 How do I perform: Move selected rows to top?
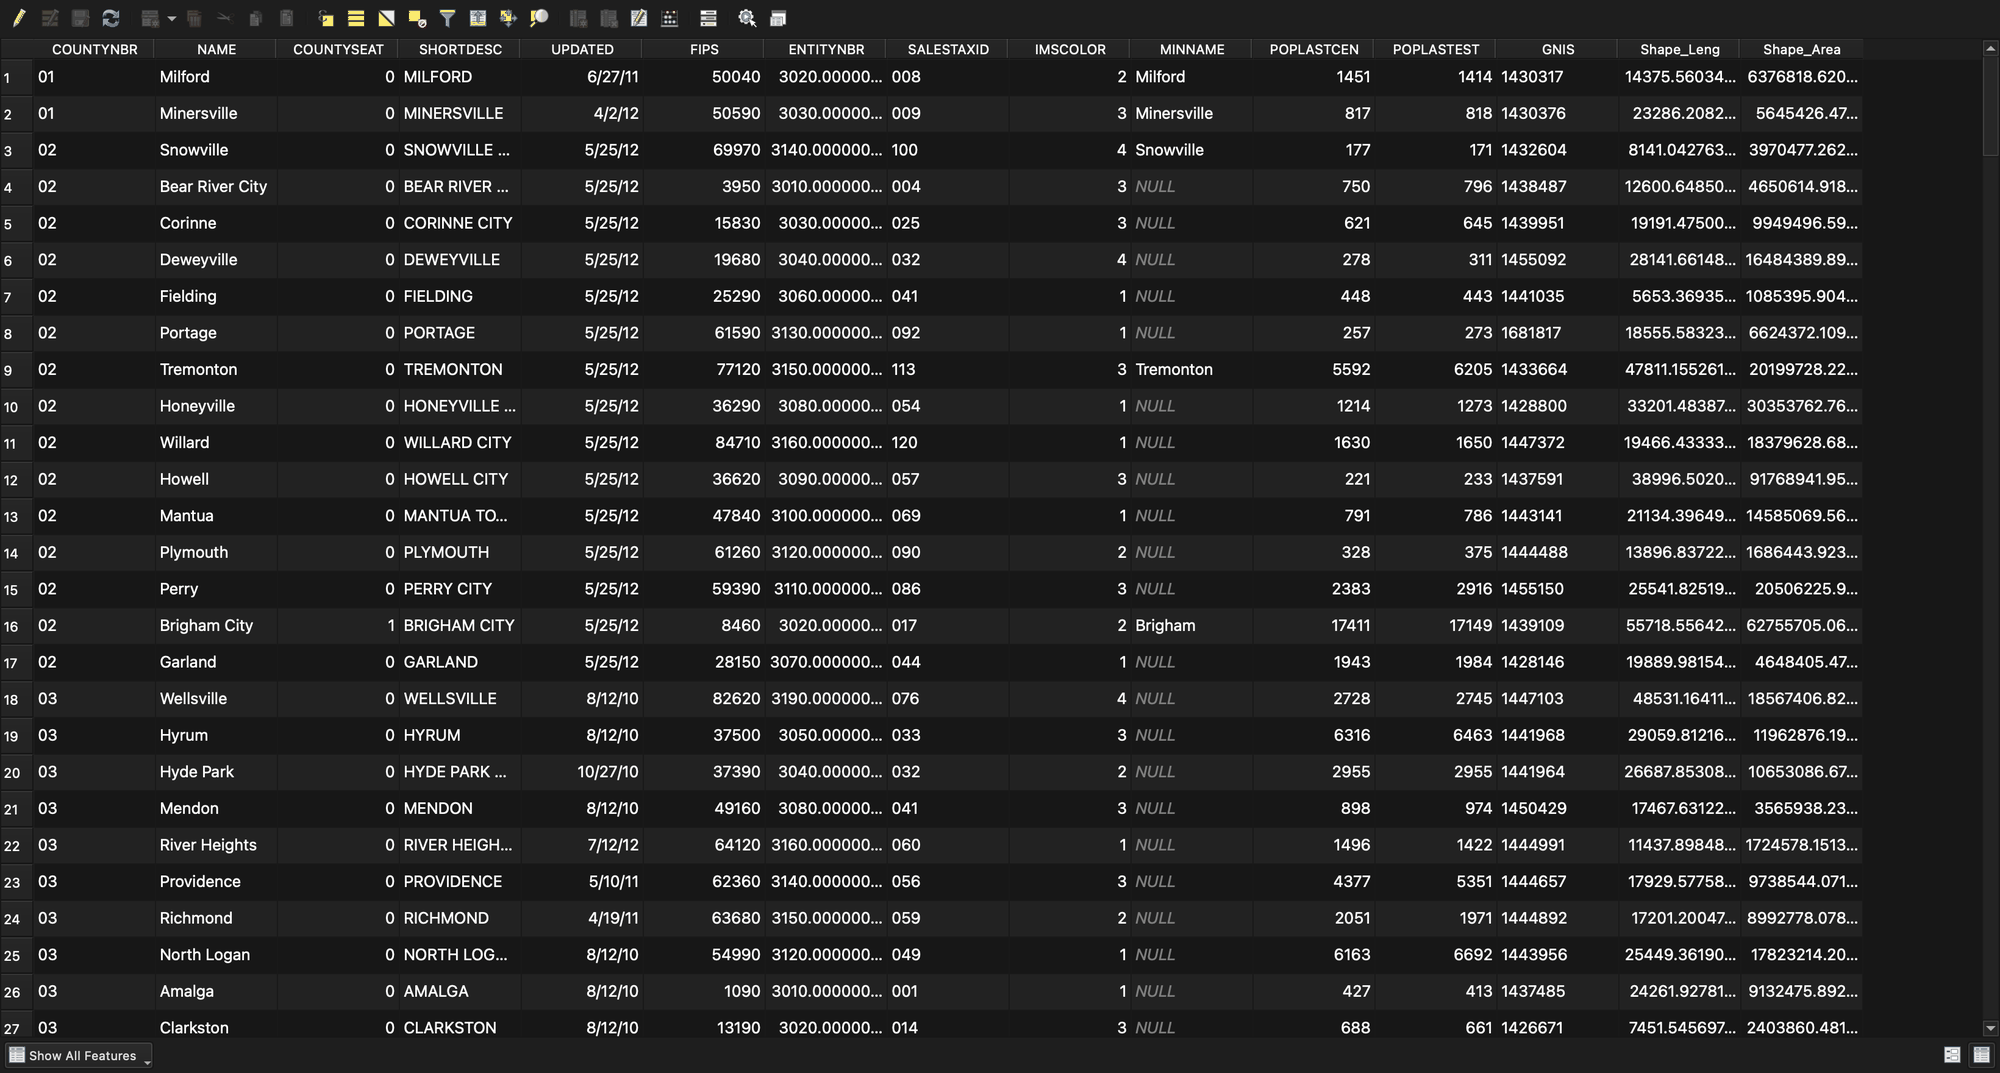(x=478, y=18)
